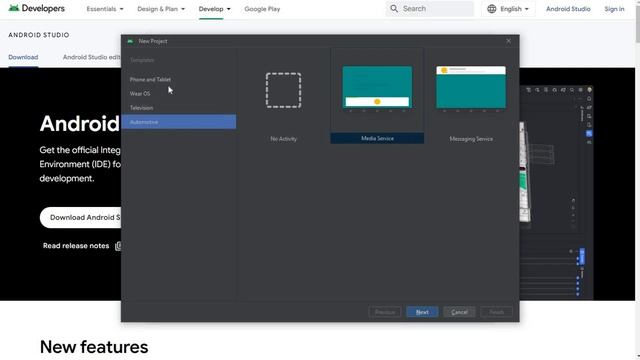Go to the Google Play tab
Viewport: 640px width, 360px height.
click(x=262, y=9)
